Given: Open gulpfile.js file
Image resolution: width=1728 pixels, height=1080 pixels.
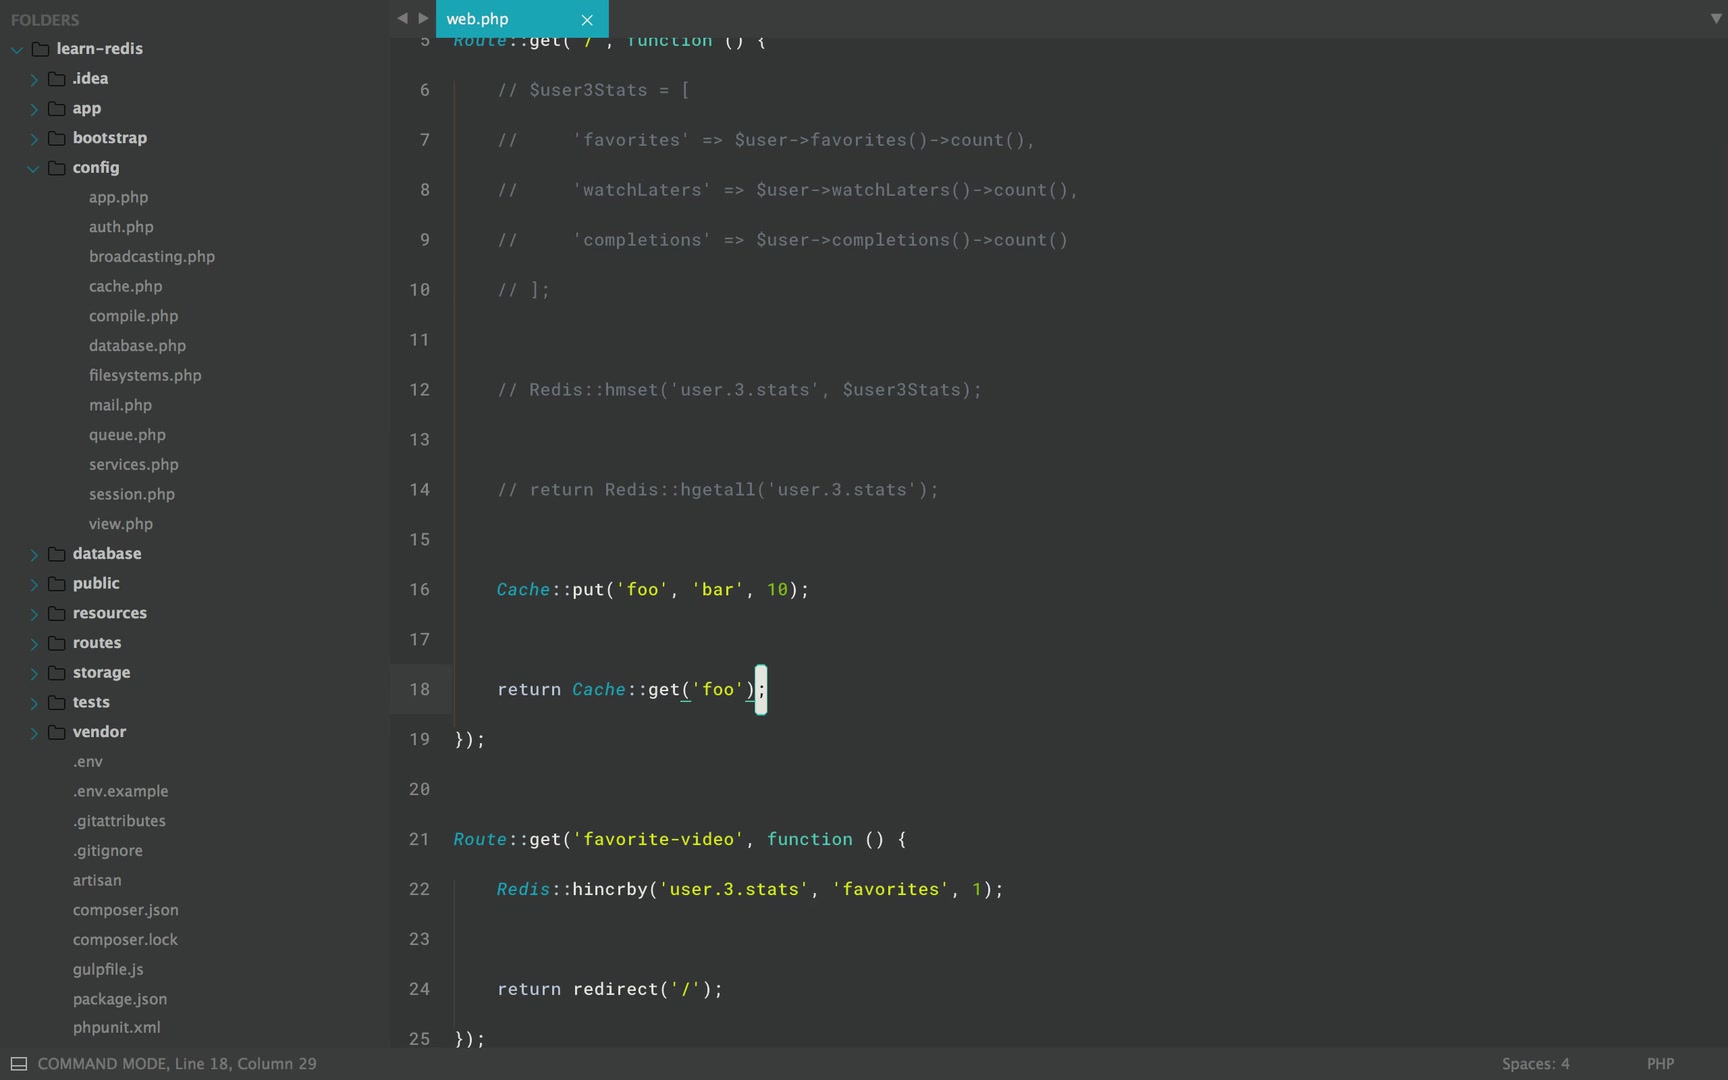Looking at the screenshot, I should [108, 970].
